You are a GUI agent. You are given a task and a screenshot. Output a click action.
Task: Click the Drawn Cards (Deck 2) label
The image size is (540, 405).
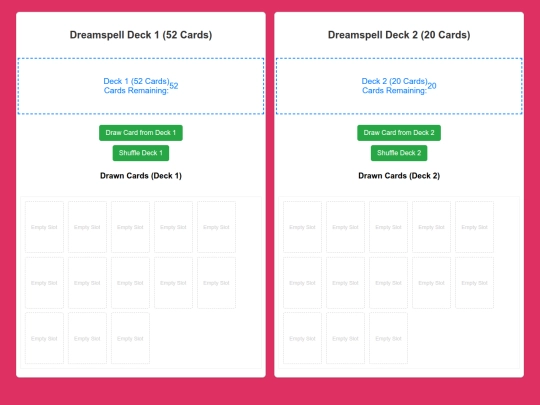click(x=399, y=176)
